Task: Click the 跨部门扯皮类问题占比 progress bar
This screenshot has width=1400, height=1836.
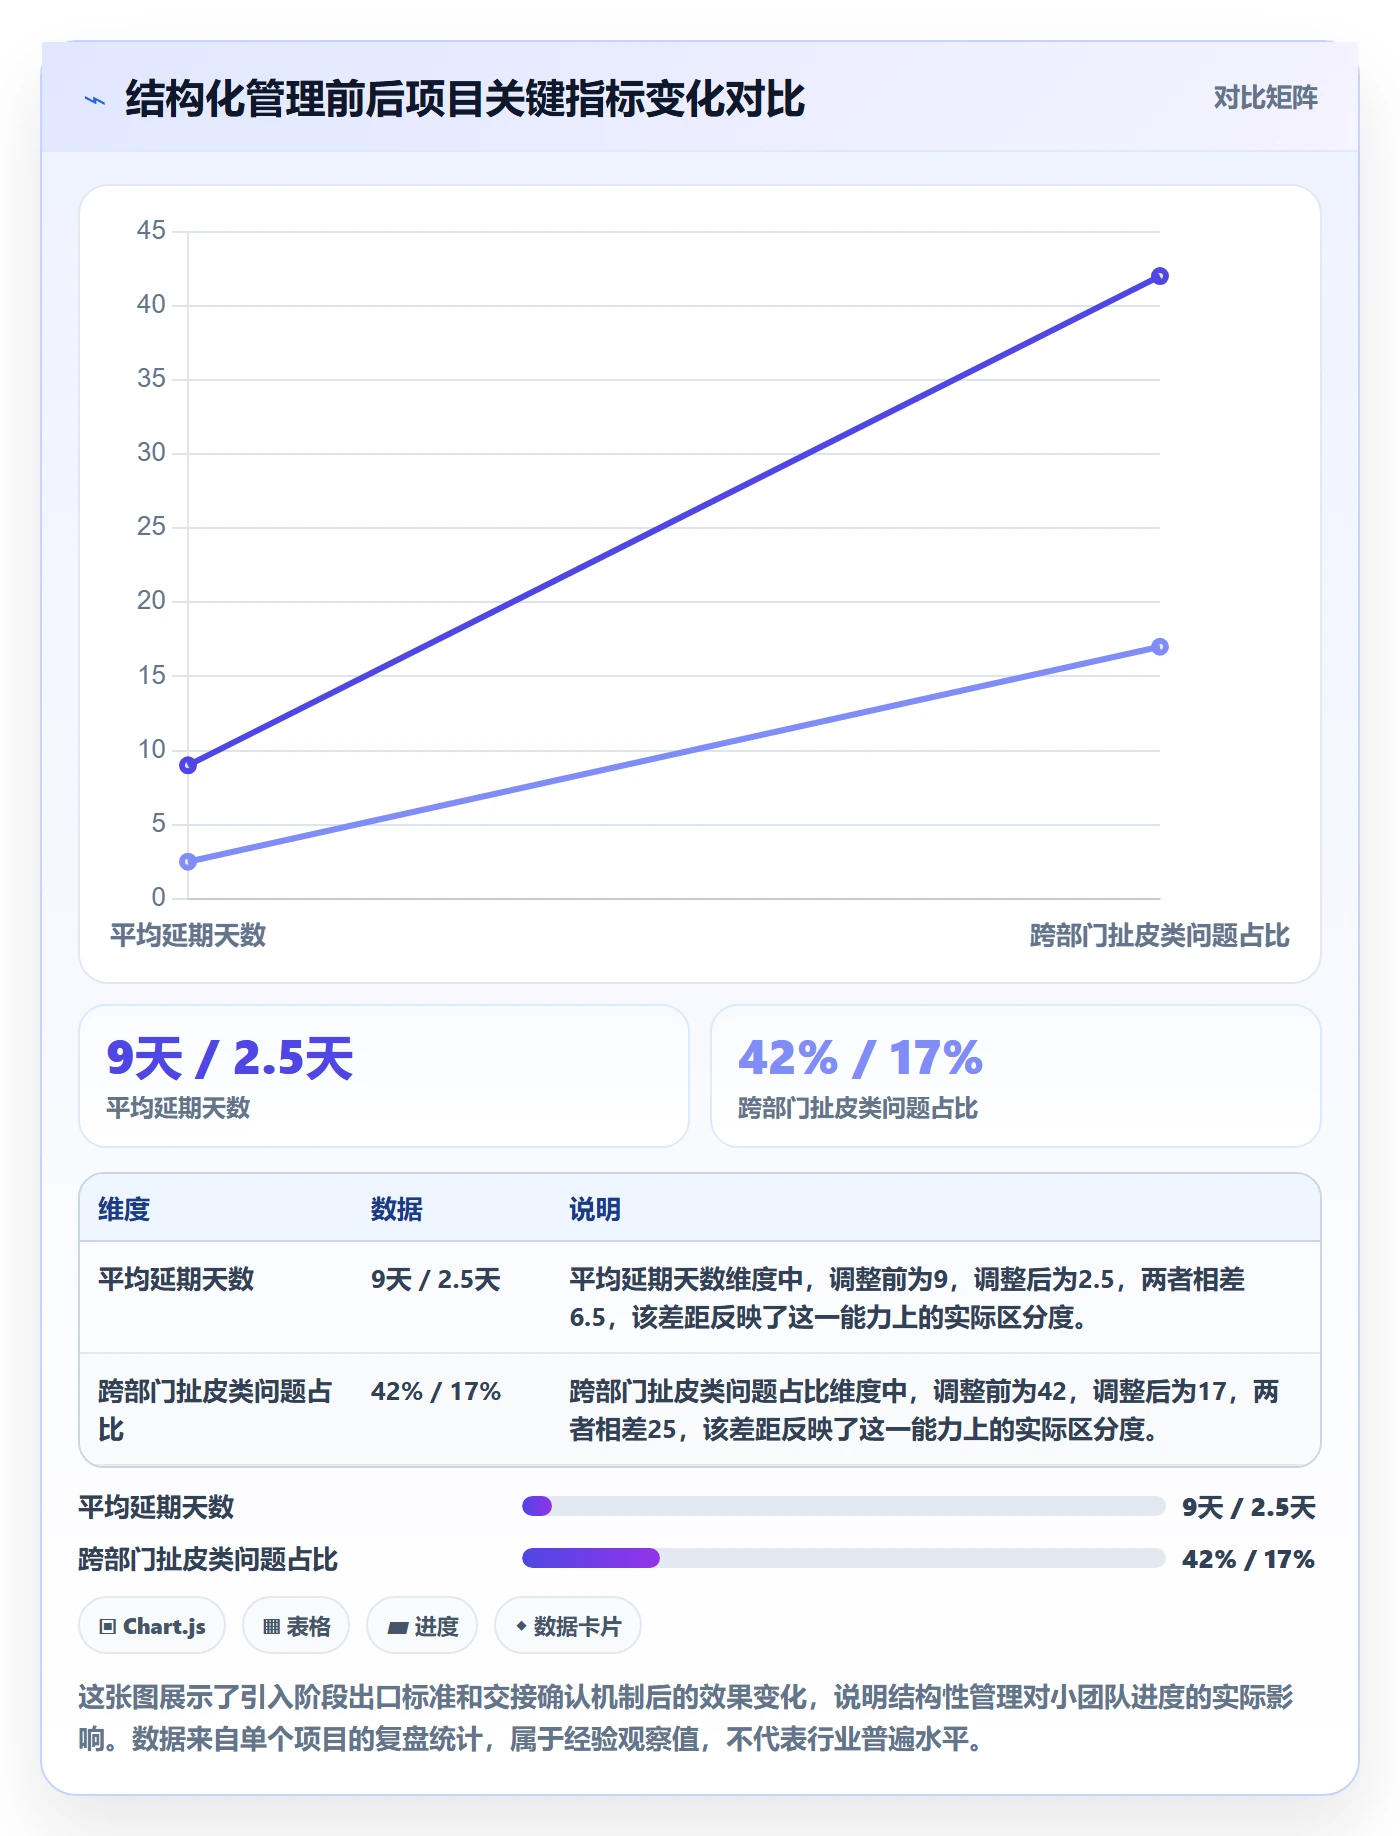Action: 843,1558
